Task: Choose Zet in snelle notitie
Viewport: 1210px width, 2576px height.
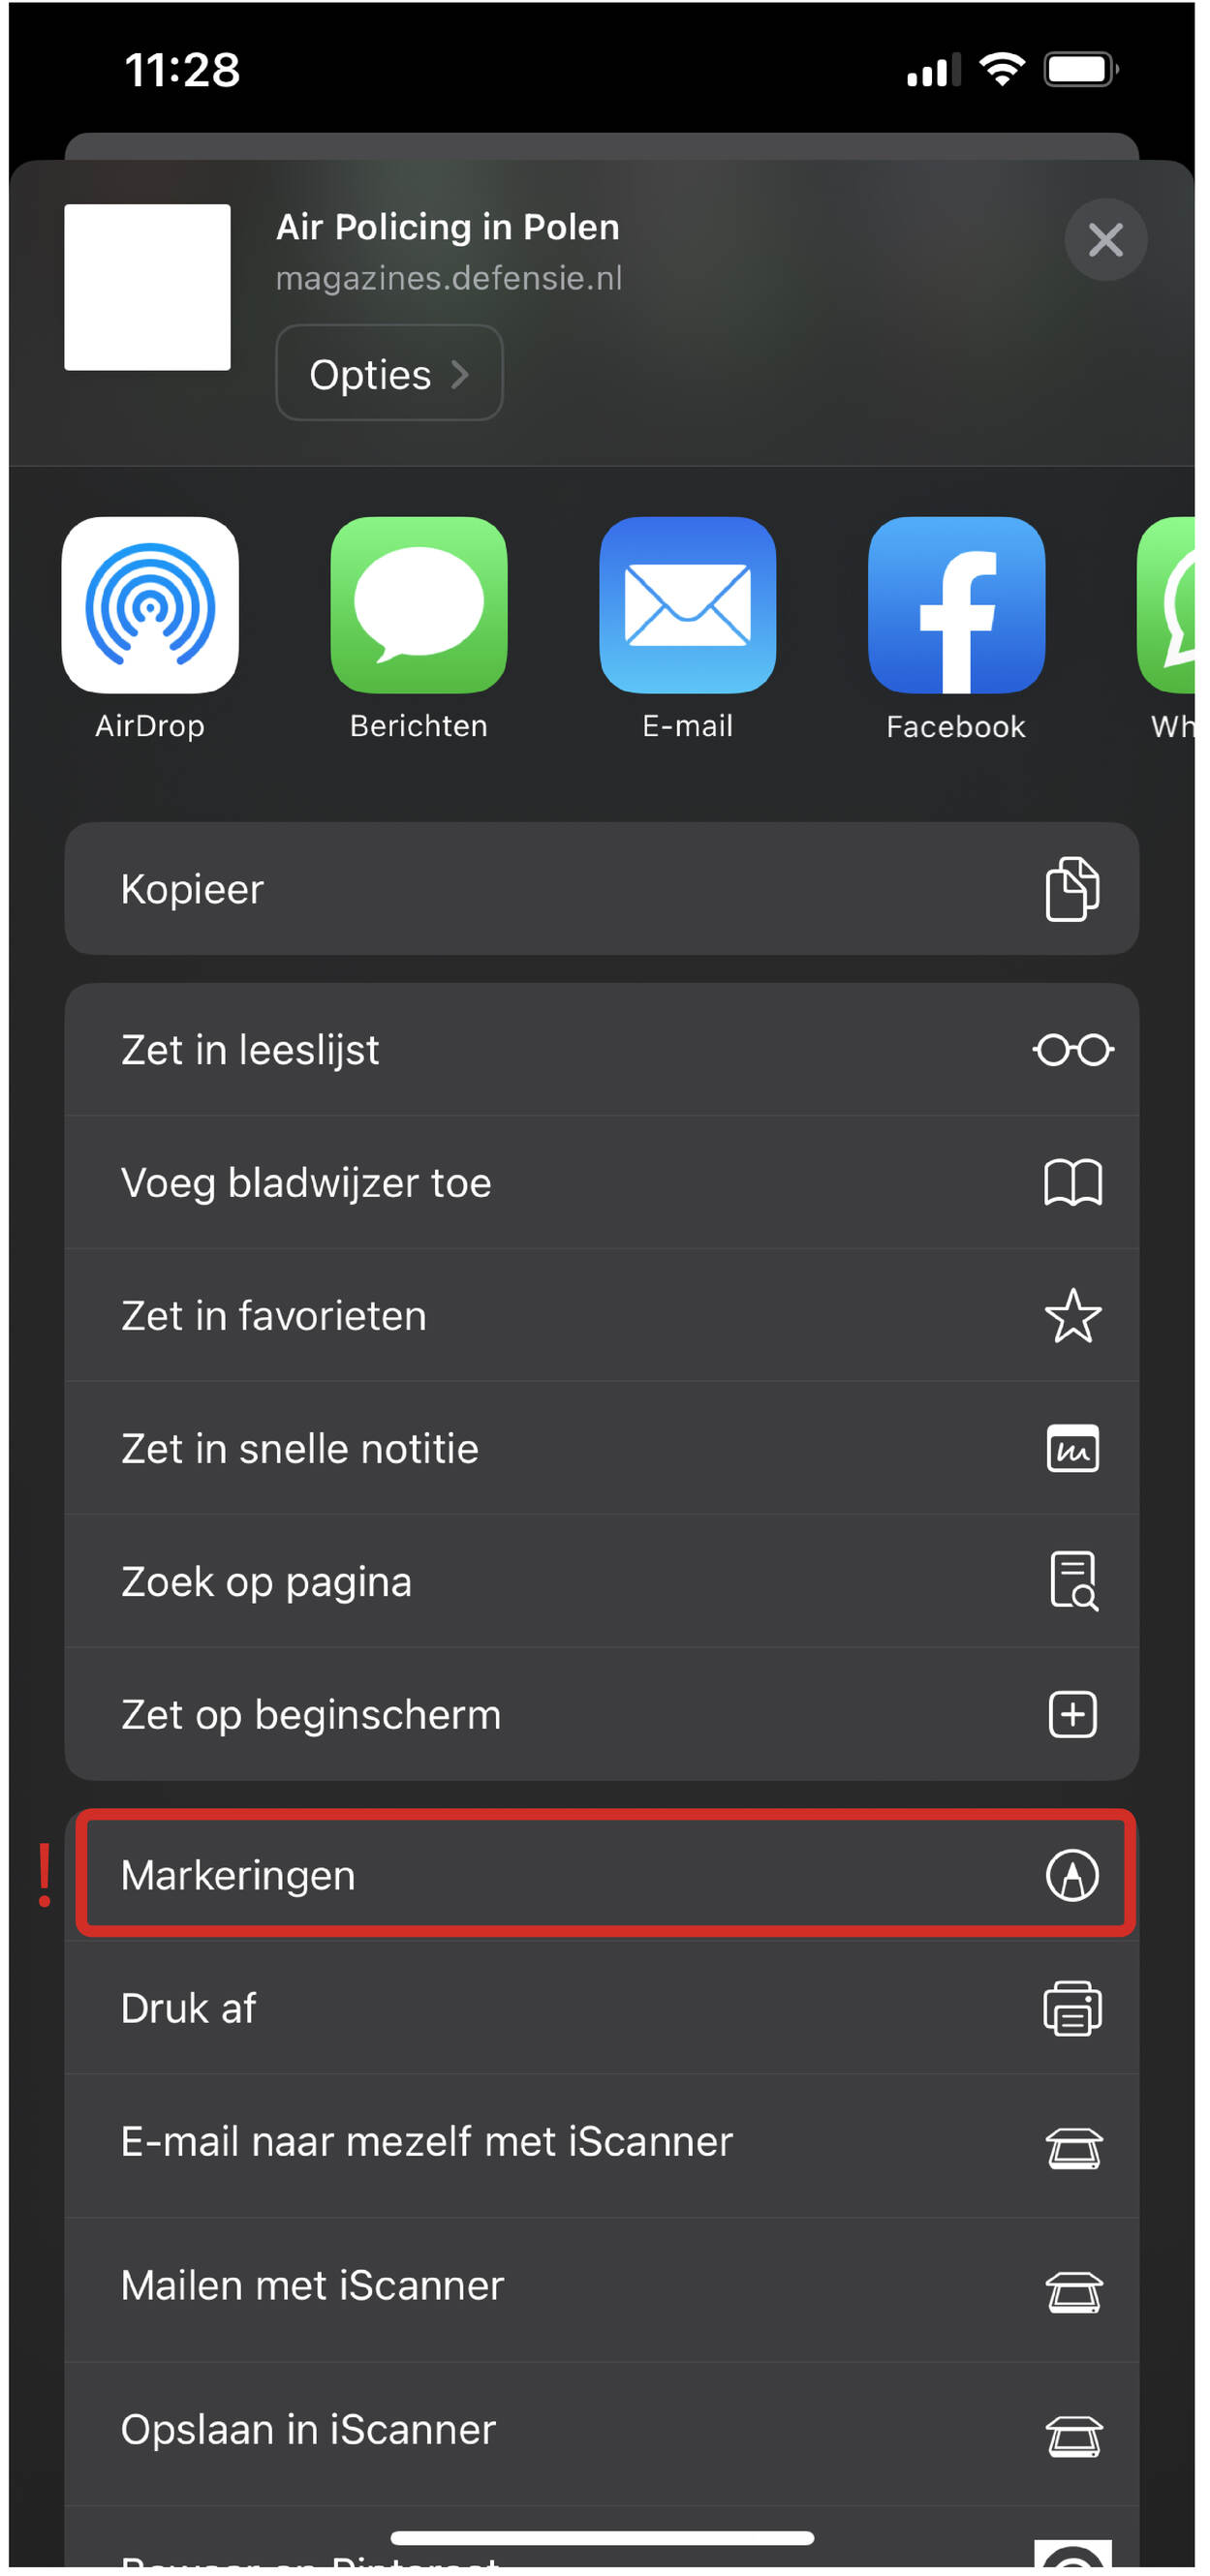Action: (602, 1448)
